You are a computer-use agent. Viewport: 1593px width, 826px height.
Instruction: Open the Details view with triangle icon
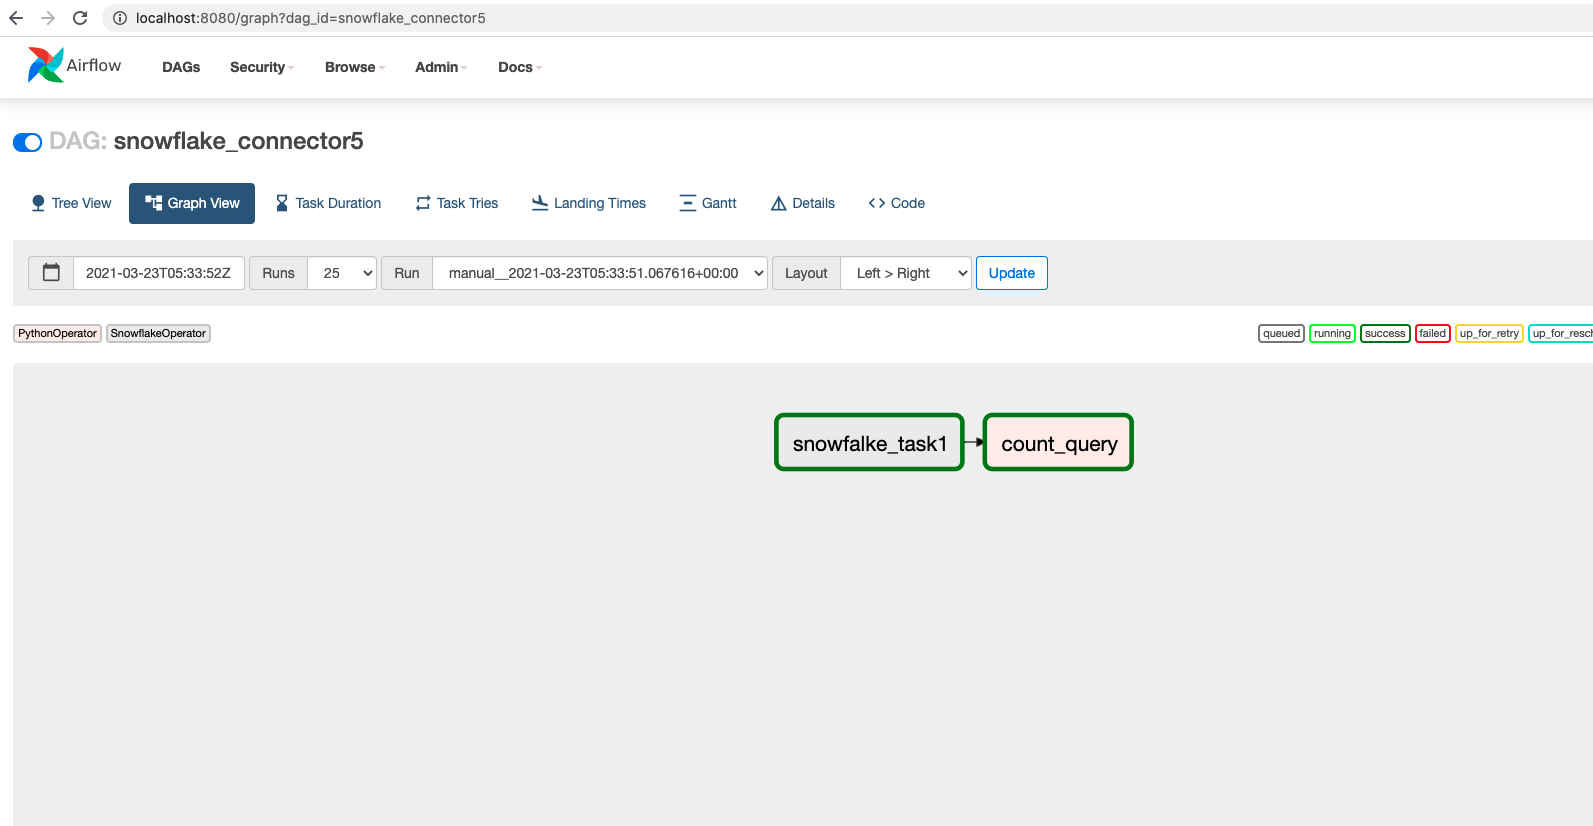pyautogui.click(x=778, y=203)
